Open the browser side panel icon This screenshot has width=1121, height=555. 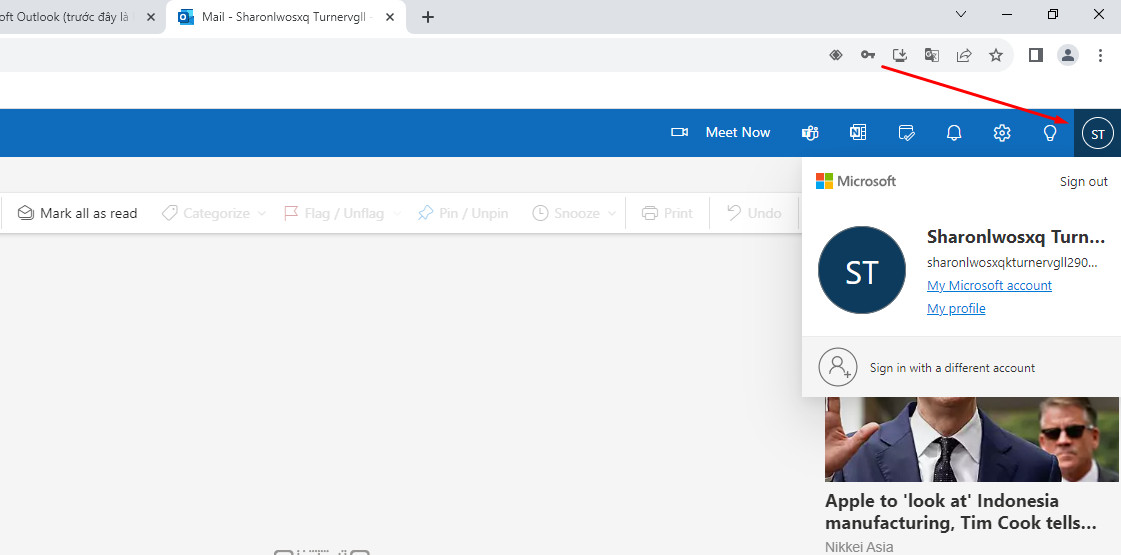coord(1035,55)
